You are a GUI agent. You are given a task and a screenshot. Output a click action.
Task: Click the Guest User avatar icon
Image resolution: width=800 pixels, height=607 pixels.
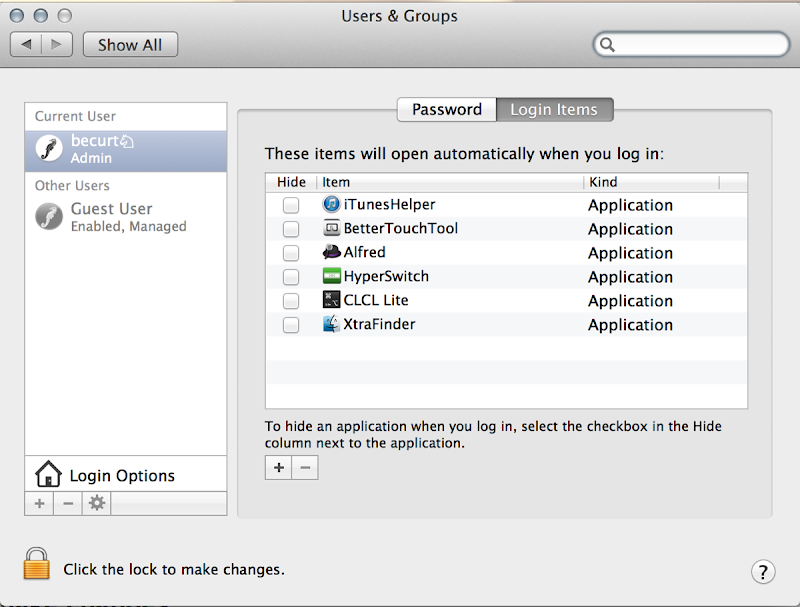49,216
